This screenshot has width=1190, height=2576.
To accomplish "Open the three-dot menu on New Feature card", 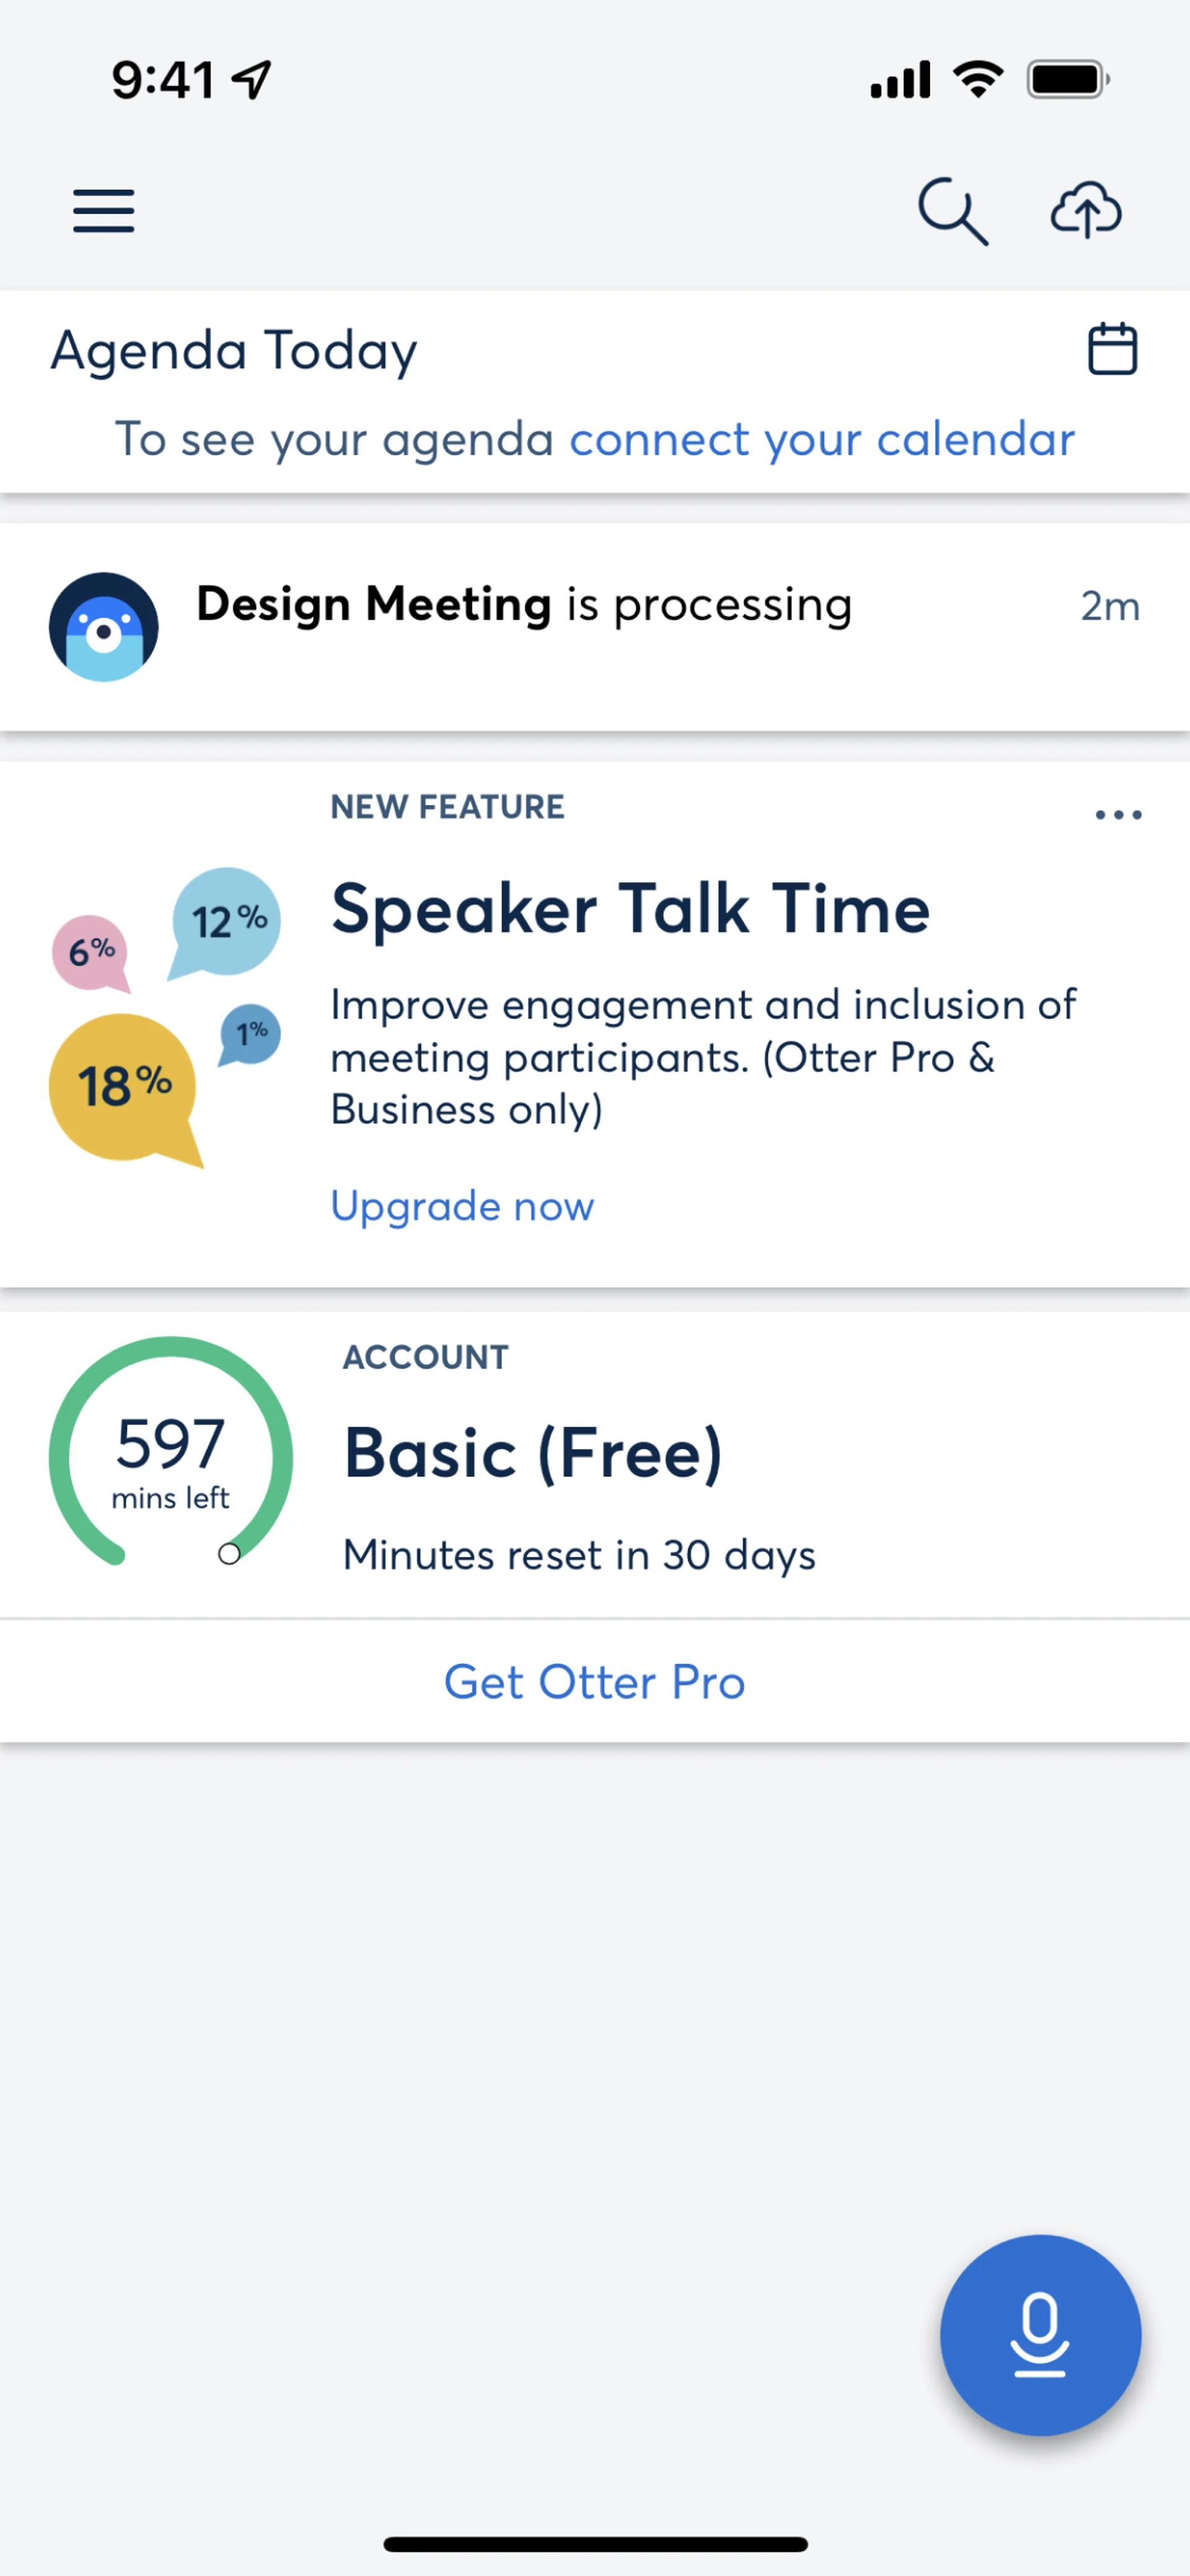I will click(1118, 815).
